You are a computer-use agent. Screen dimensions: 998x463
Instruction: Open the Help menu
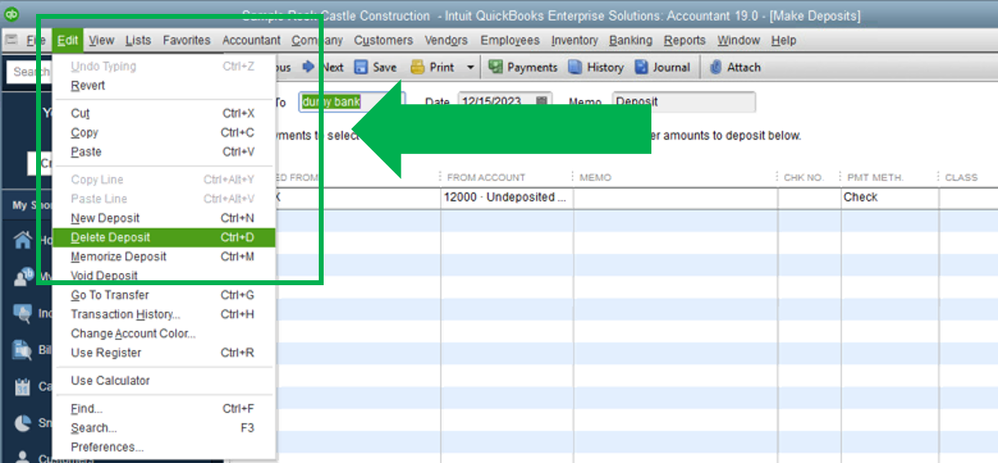[784, 40]
